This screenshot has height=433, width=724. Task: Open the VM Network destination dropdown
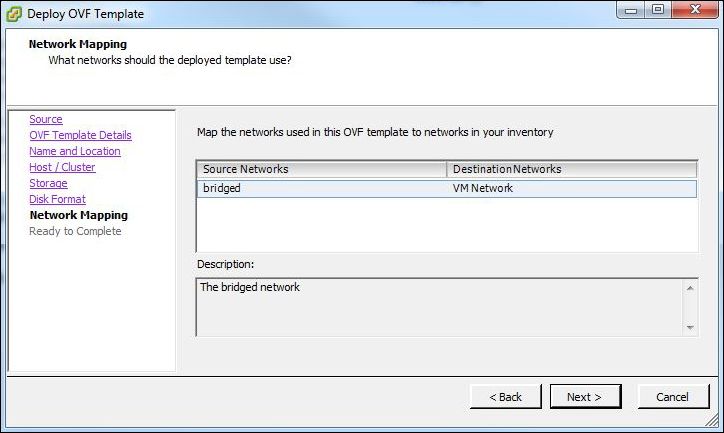571,188
